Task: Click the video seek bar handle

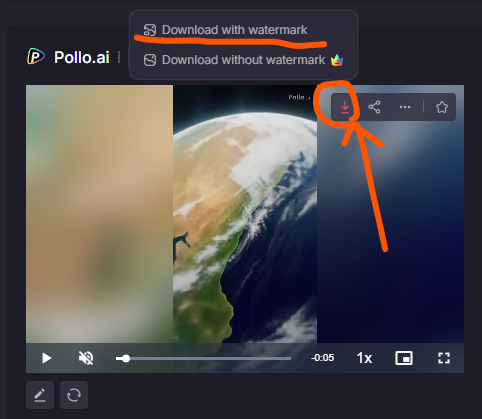Action: point(126,358)
